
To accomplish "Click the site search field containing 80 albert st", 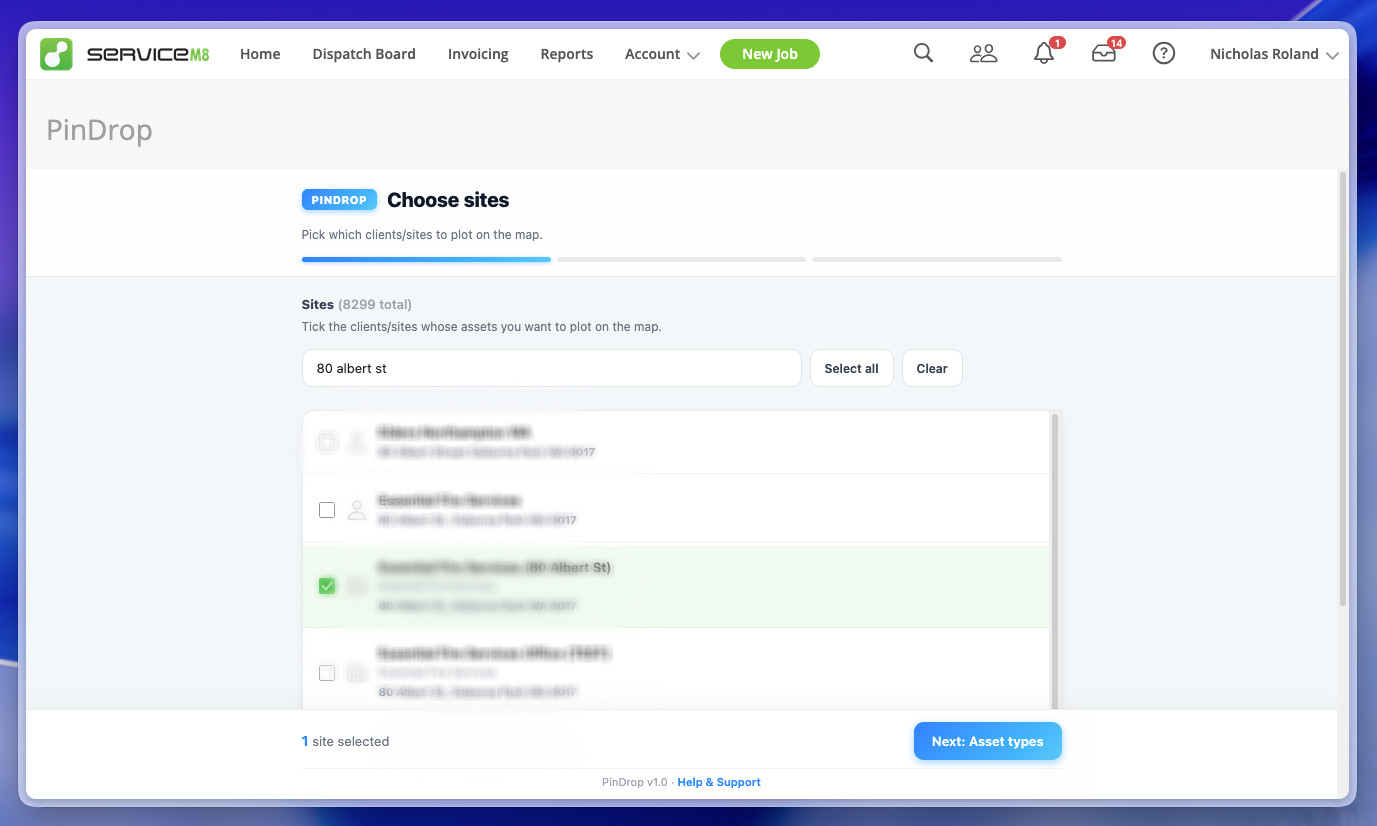I will point(552,368).
